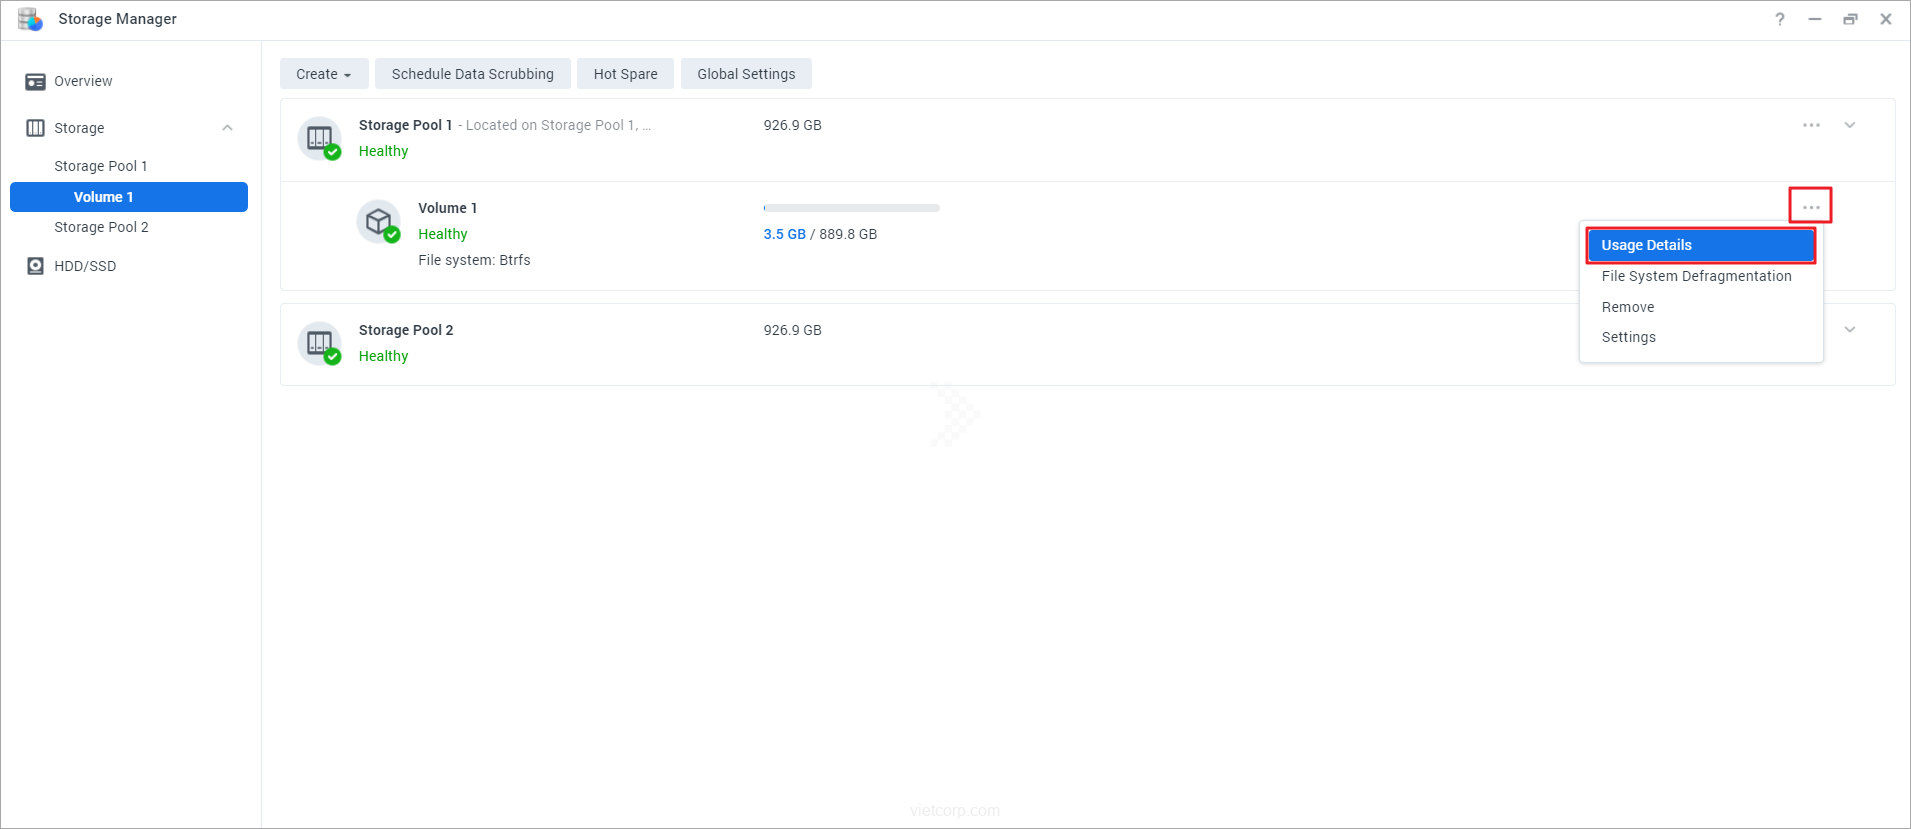1911x829 pixels.
Task: Expand Storage Pool 1 details chevron
Action: click(x=1849, y=125)
